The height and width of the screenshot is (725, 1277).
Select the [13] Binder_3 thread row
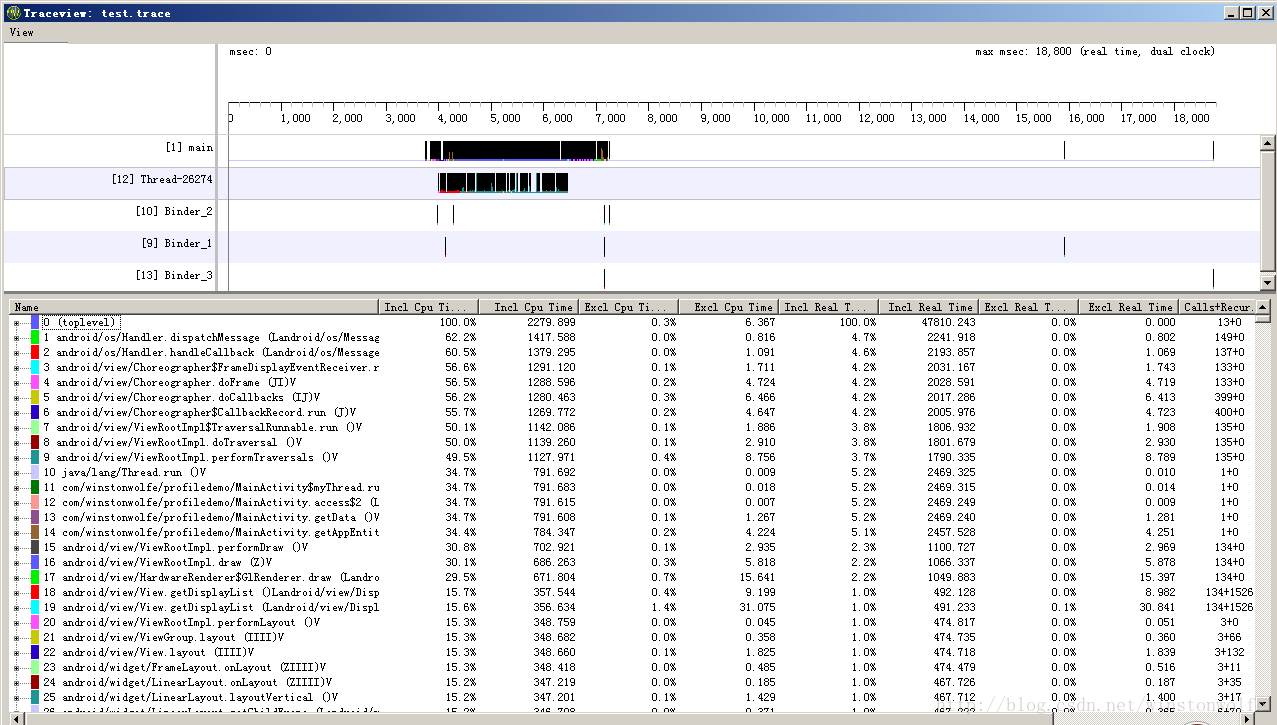[631, 277]
